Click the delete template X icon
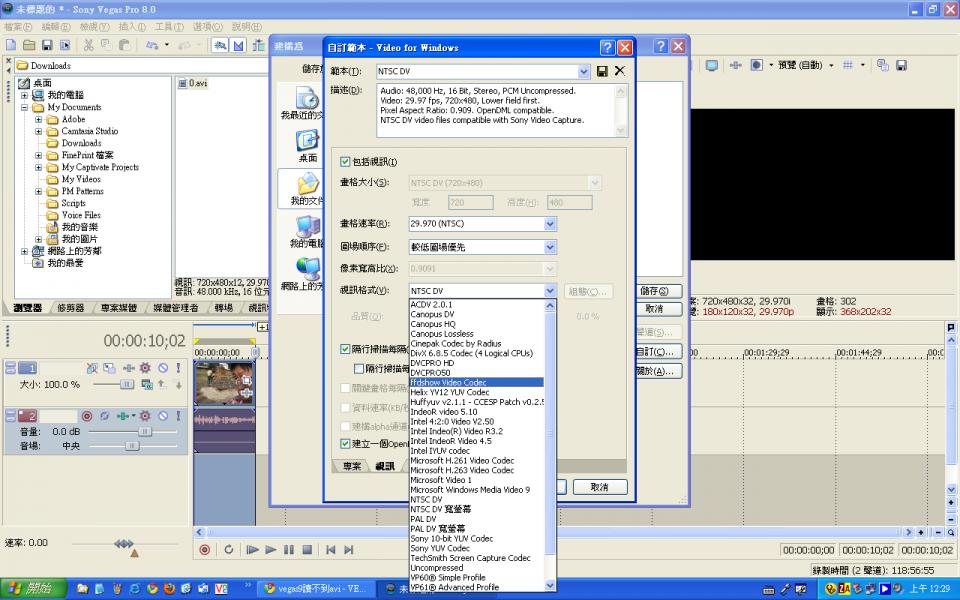Screen dimensions: 960x600 coord(620,71)
